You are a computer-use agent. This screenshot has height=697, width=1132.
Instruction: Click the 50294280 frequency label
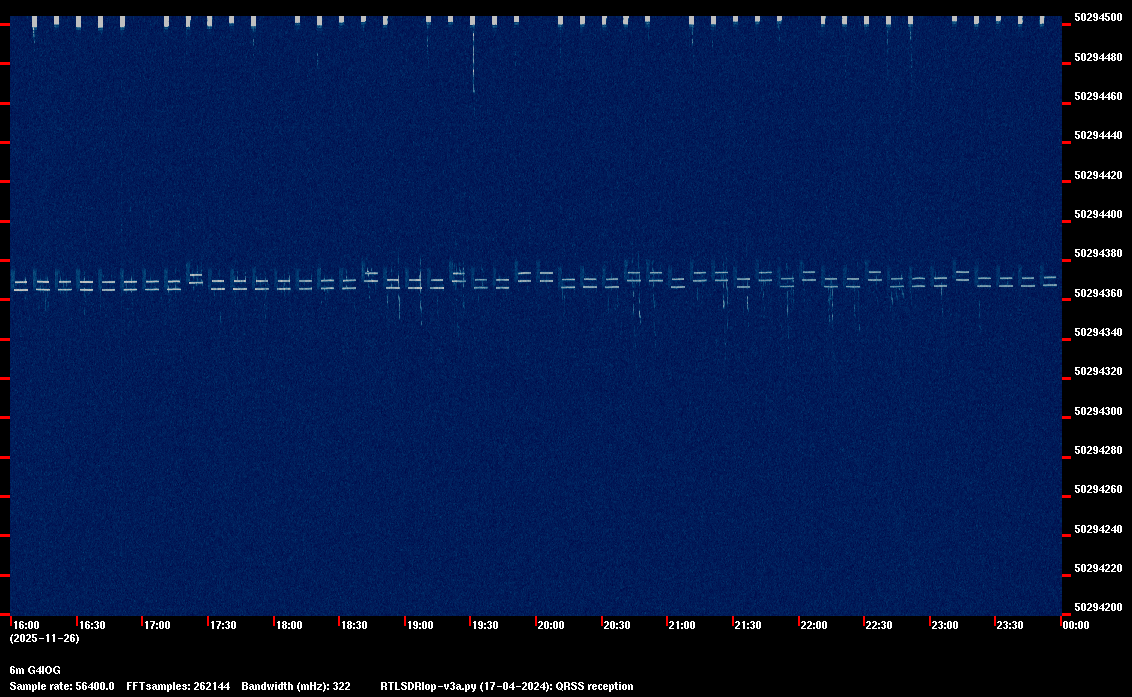click(1098, 450)
